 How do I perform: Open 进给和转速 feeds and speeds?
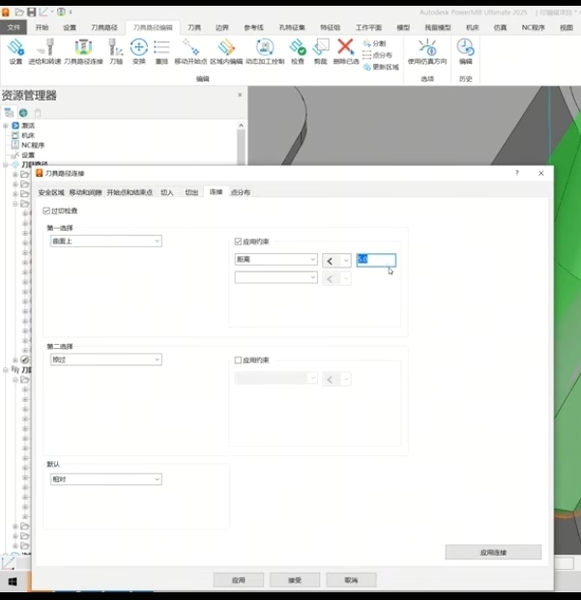click(x=45, y=52)
